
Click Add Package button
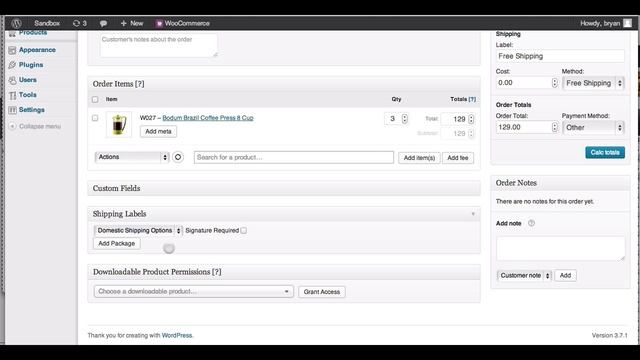[x=117, y=243]
